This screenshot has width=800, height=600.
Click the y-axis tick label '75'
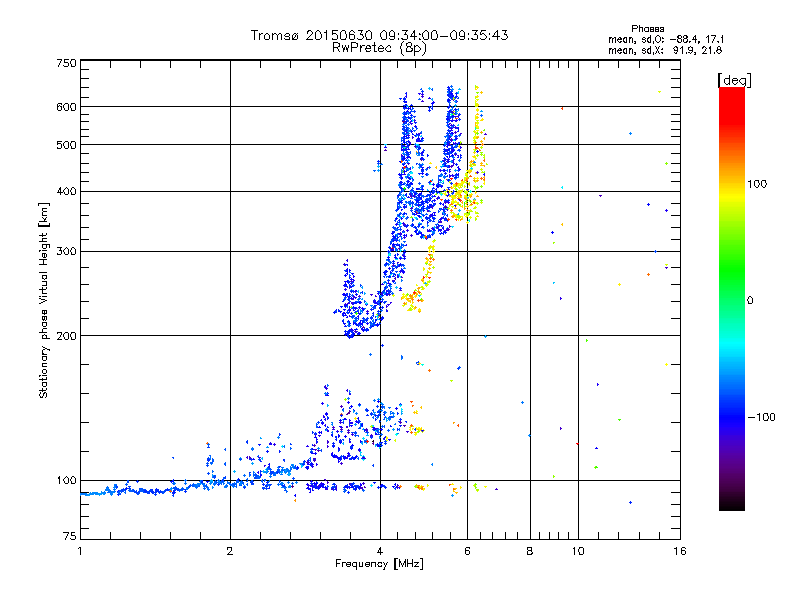pyautogui.click(x=70, y=536)
